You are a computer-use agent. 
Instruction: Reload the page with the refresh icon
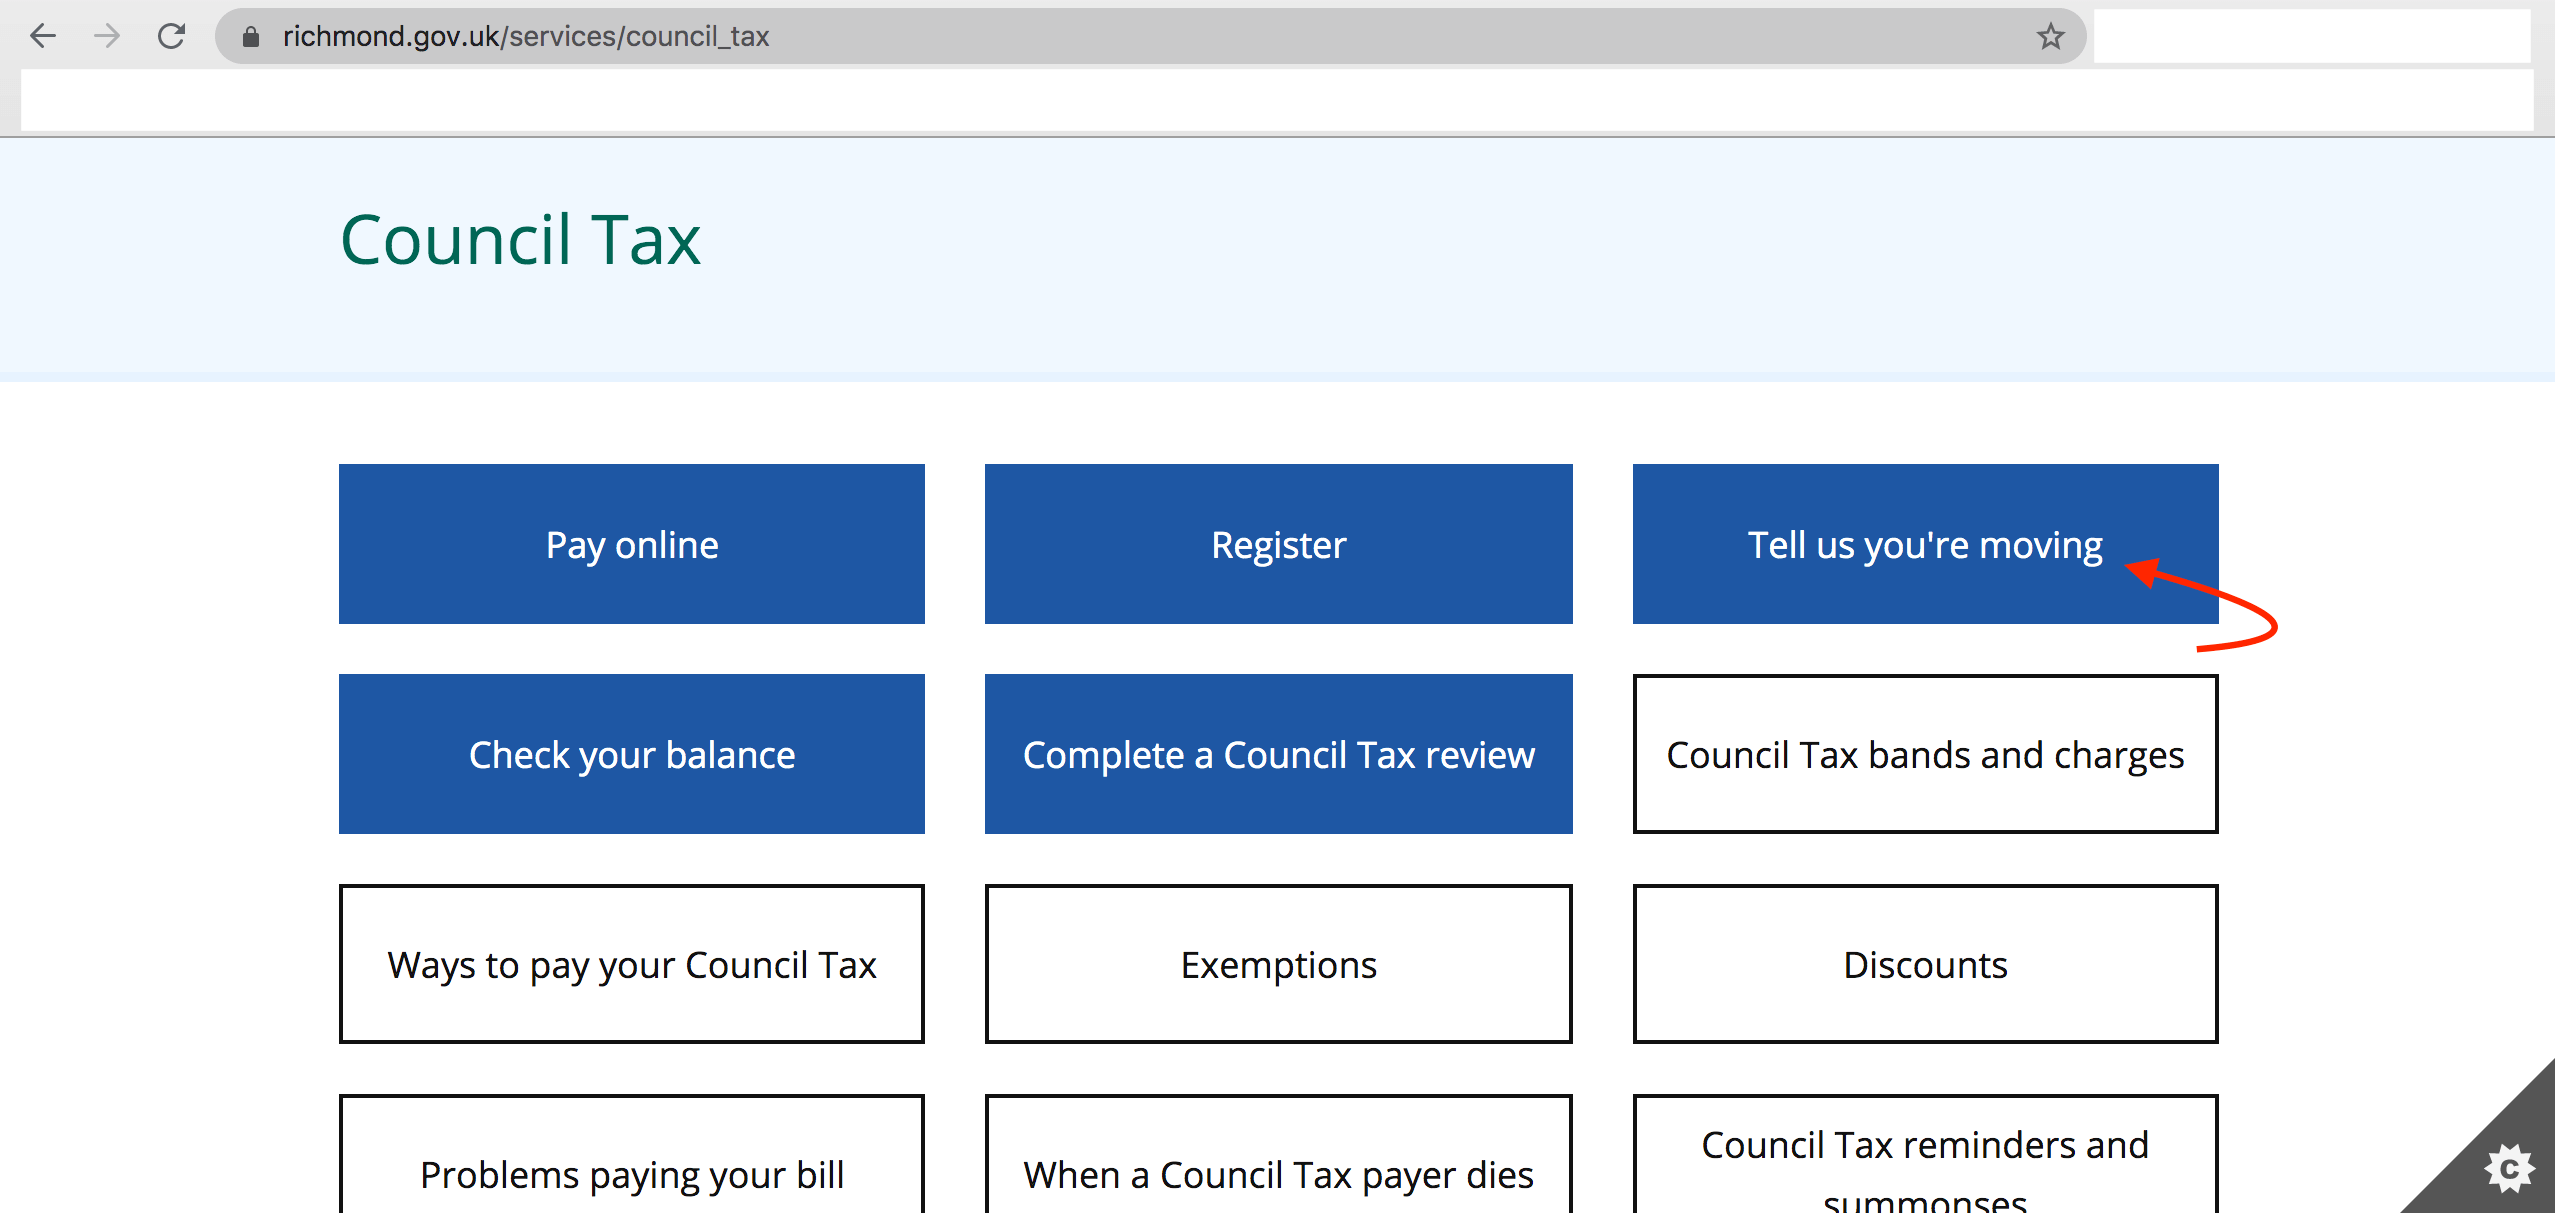[172, 37]
